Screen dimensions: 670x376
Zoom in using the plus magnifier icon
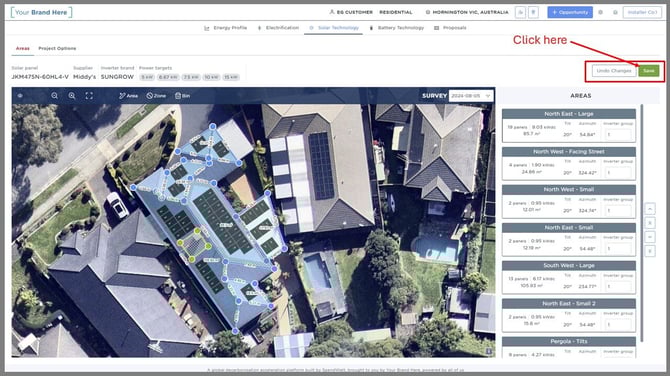(x=72, y=96)
